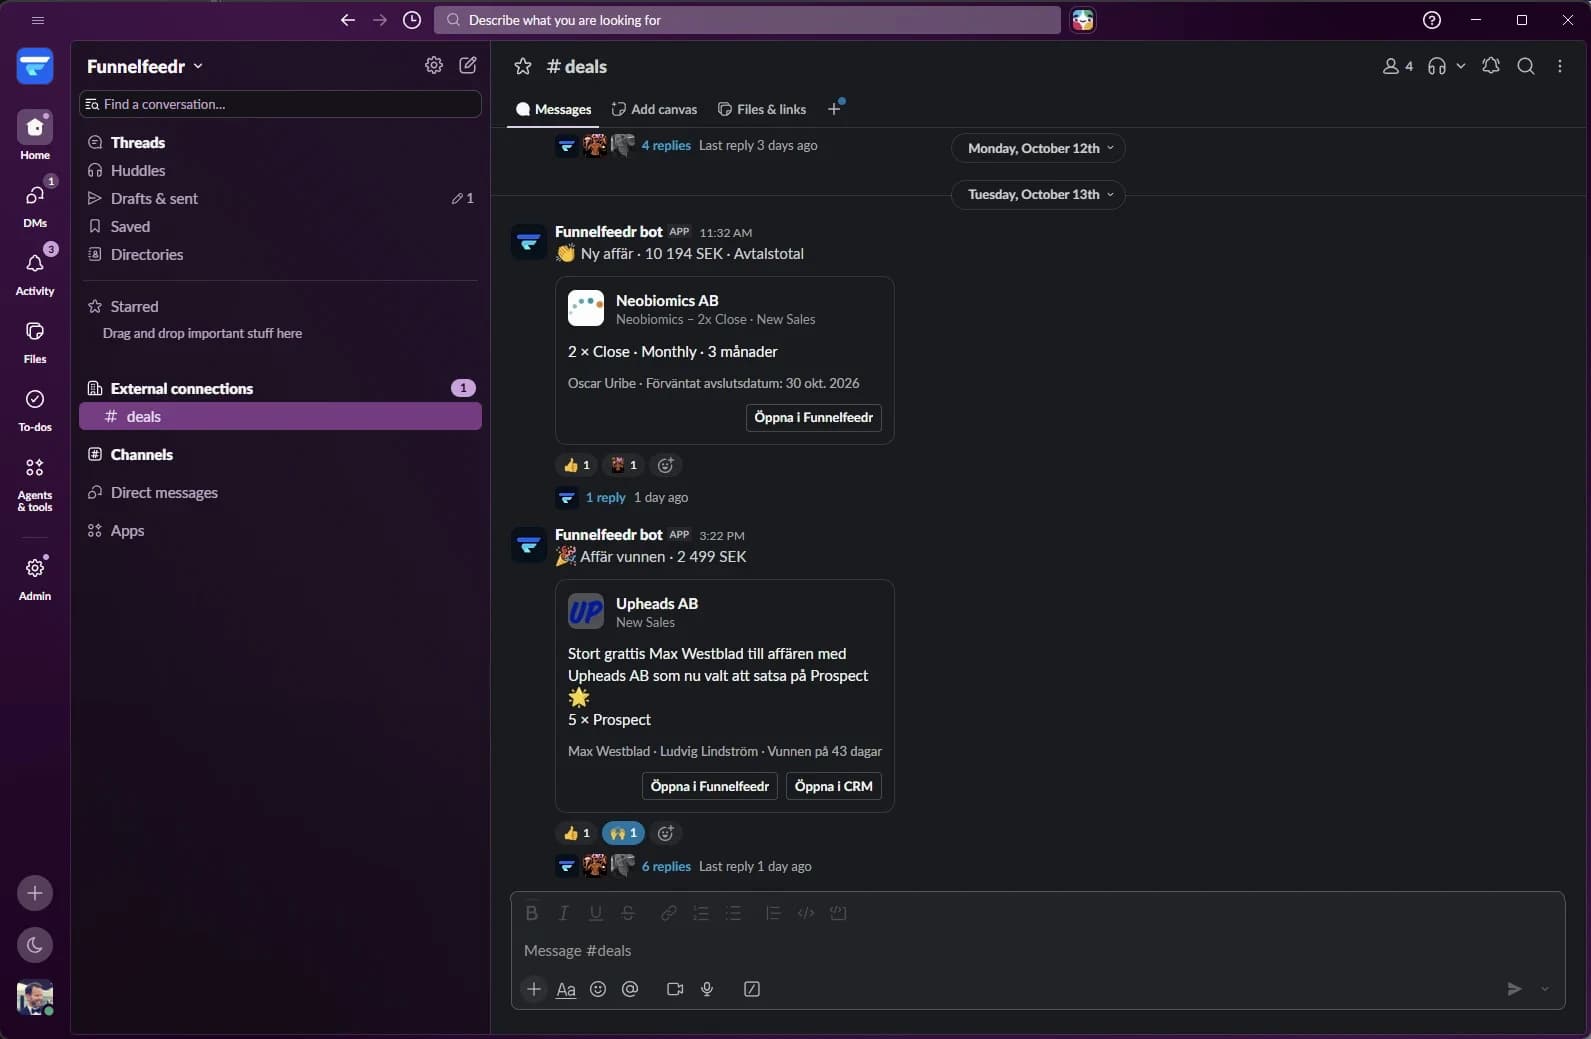The image size is (1591, 1039).
Task: Click the top search bar
Action: tap(747, 20)
